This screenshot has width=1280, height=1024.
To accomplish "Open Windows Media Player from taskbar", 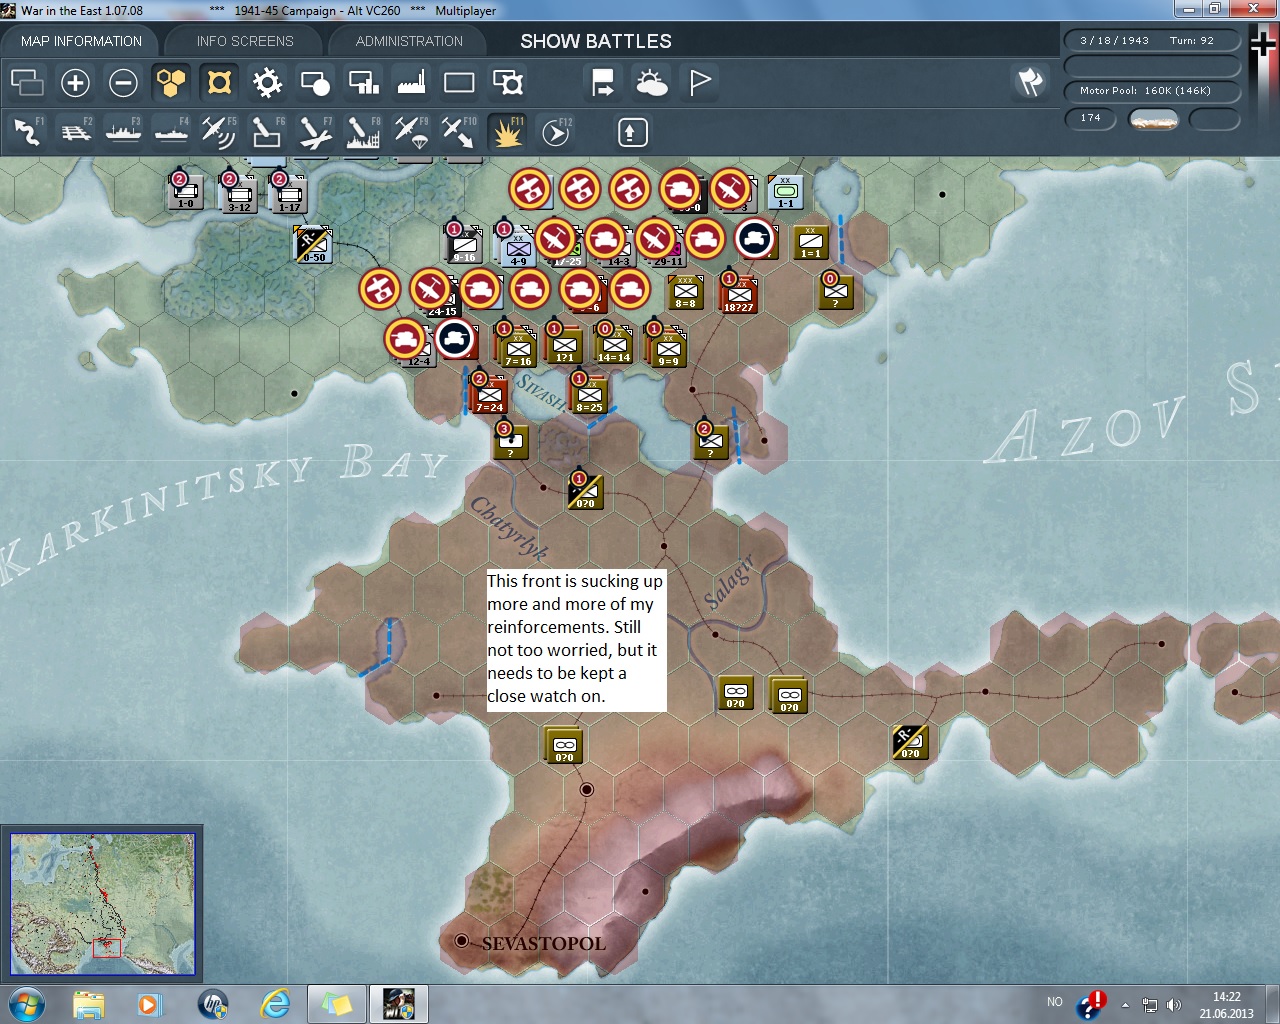I will [150, 1004].
